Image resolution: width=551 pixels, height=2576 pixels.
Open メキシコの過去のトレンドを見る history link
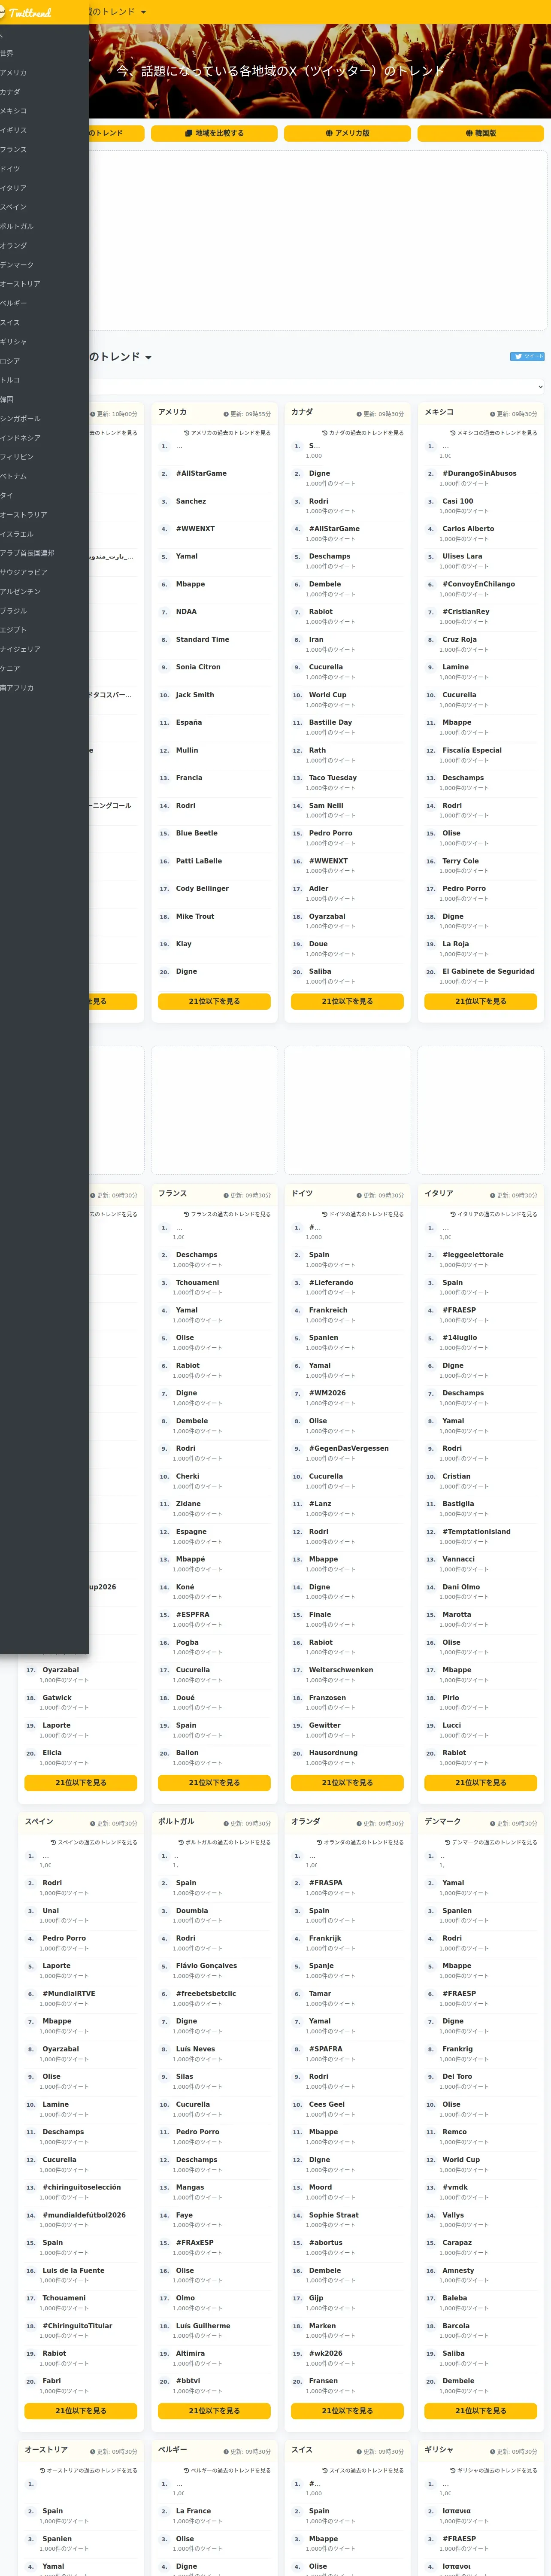click(493, 433)
